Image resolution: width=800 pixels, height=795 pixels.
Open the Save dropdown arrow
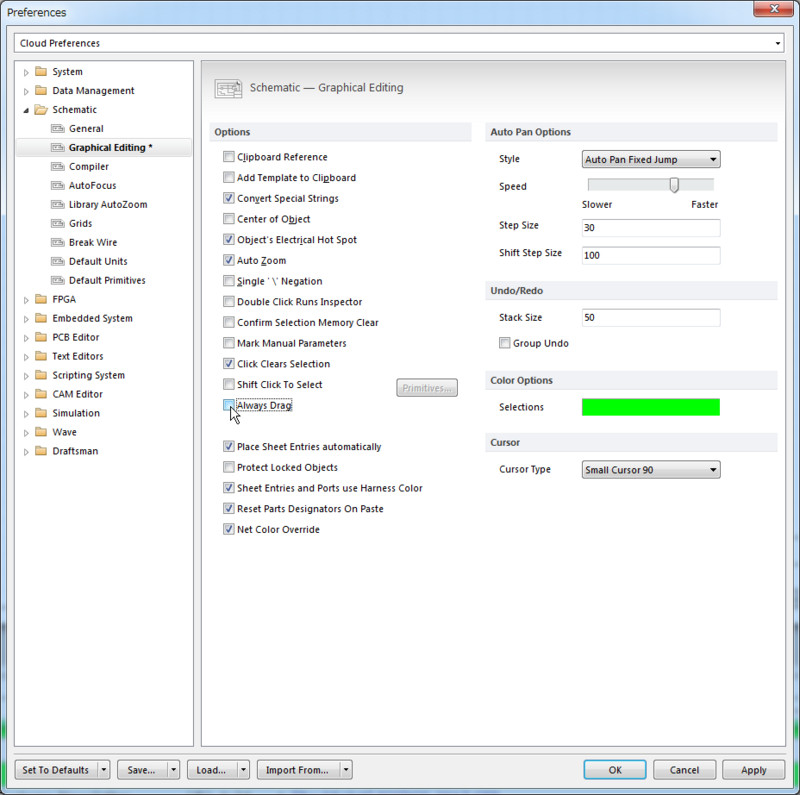173,769
